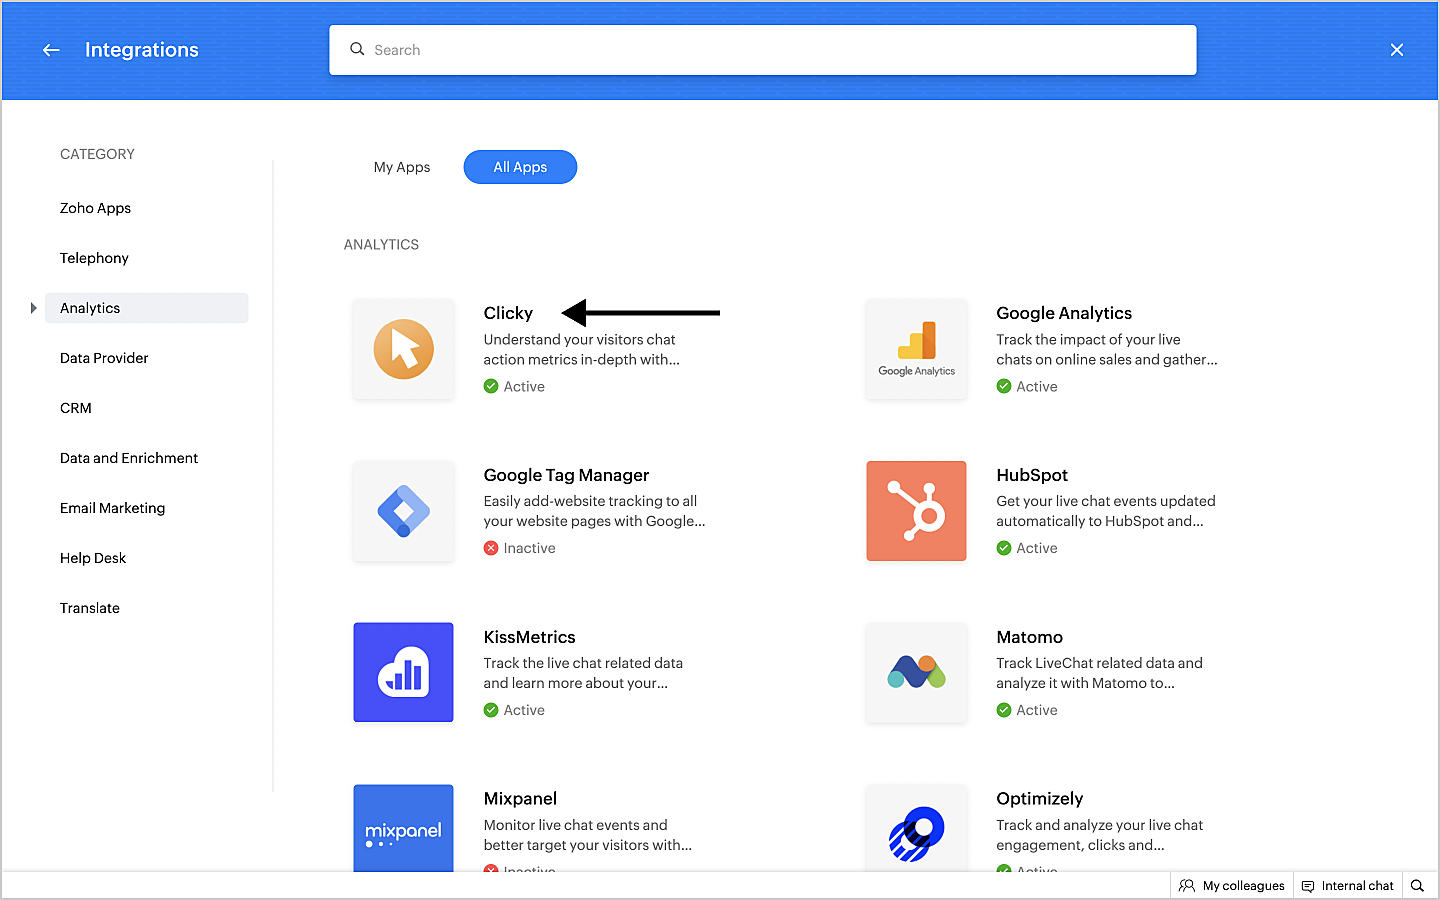Open the Google Analytics logo tile
This screenshot has height=900, width=1440.
click(x=916, y=349)
